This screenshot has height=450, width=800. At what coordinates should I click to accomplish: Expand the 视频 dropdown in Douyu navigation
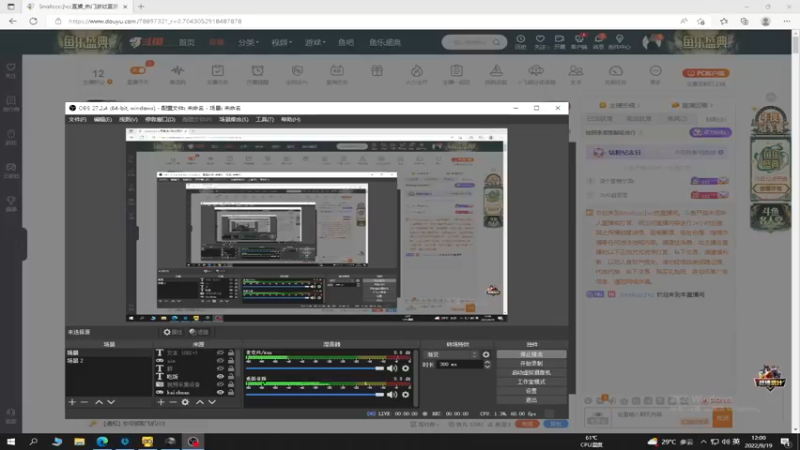point(282,42)
